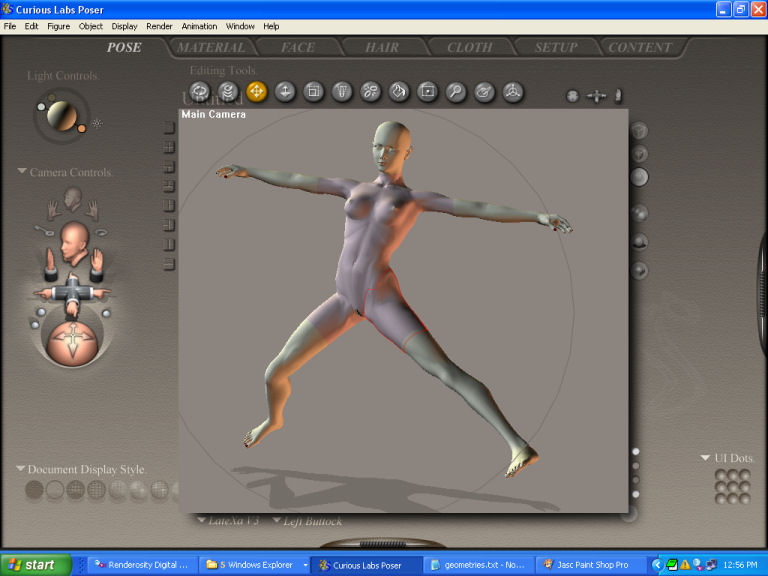
Task: Select the Chain Break tool
Action: 370,92
